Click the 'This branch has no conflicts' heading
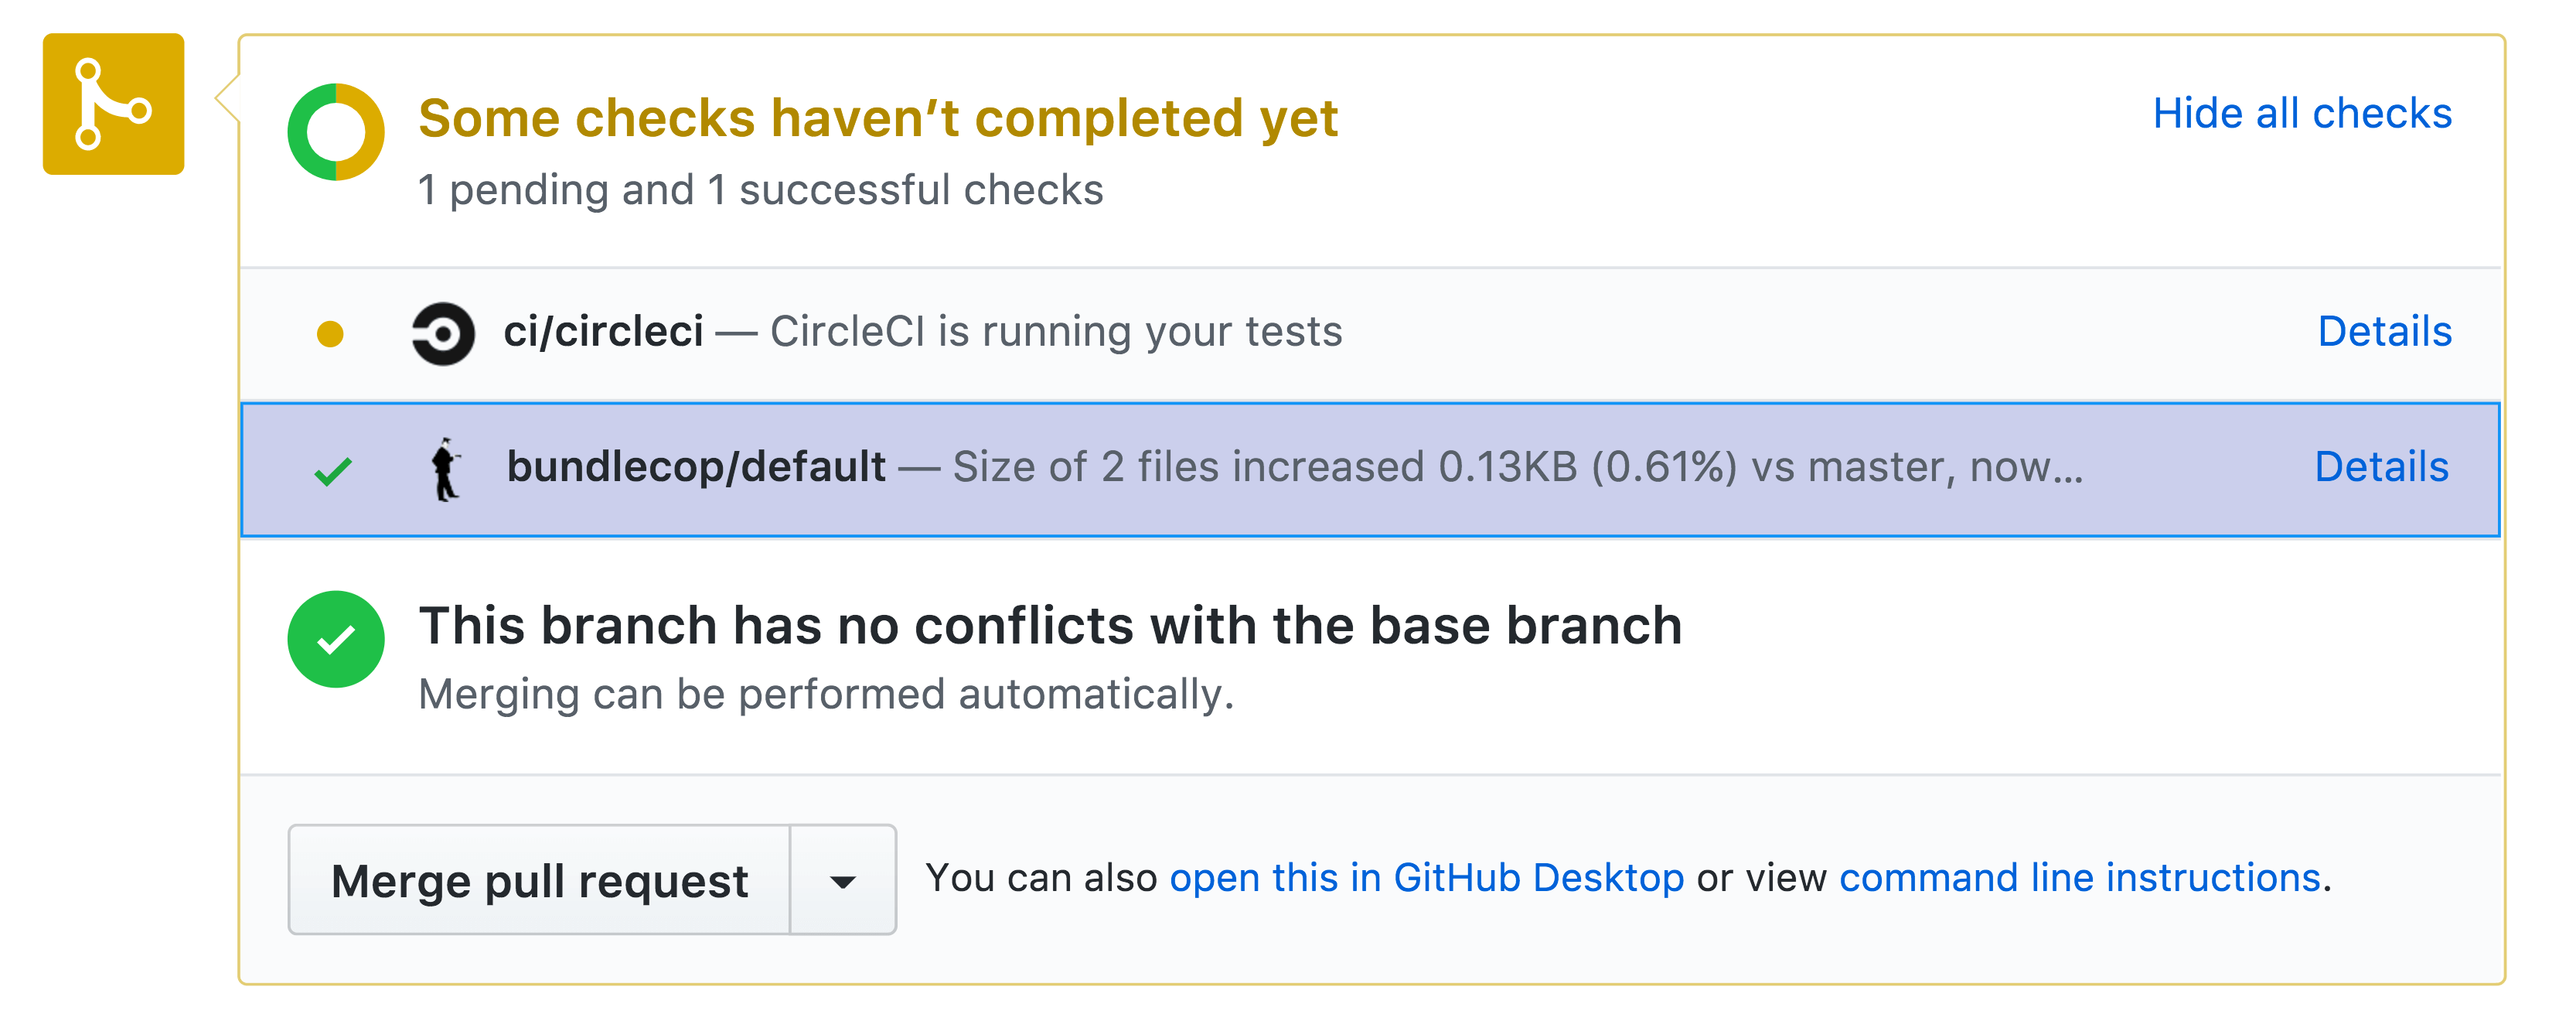2576x1021 pixels. 1050,626
